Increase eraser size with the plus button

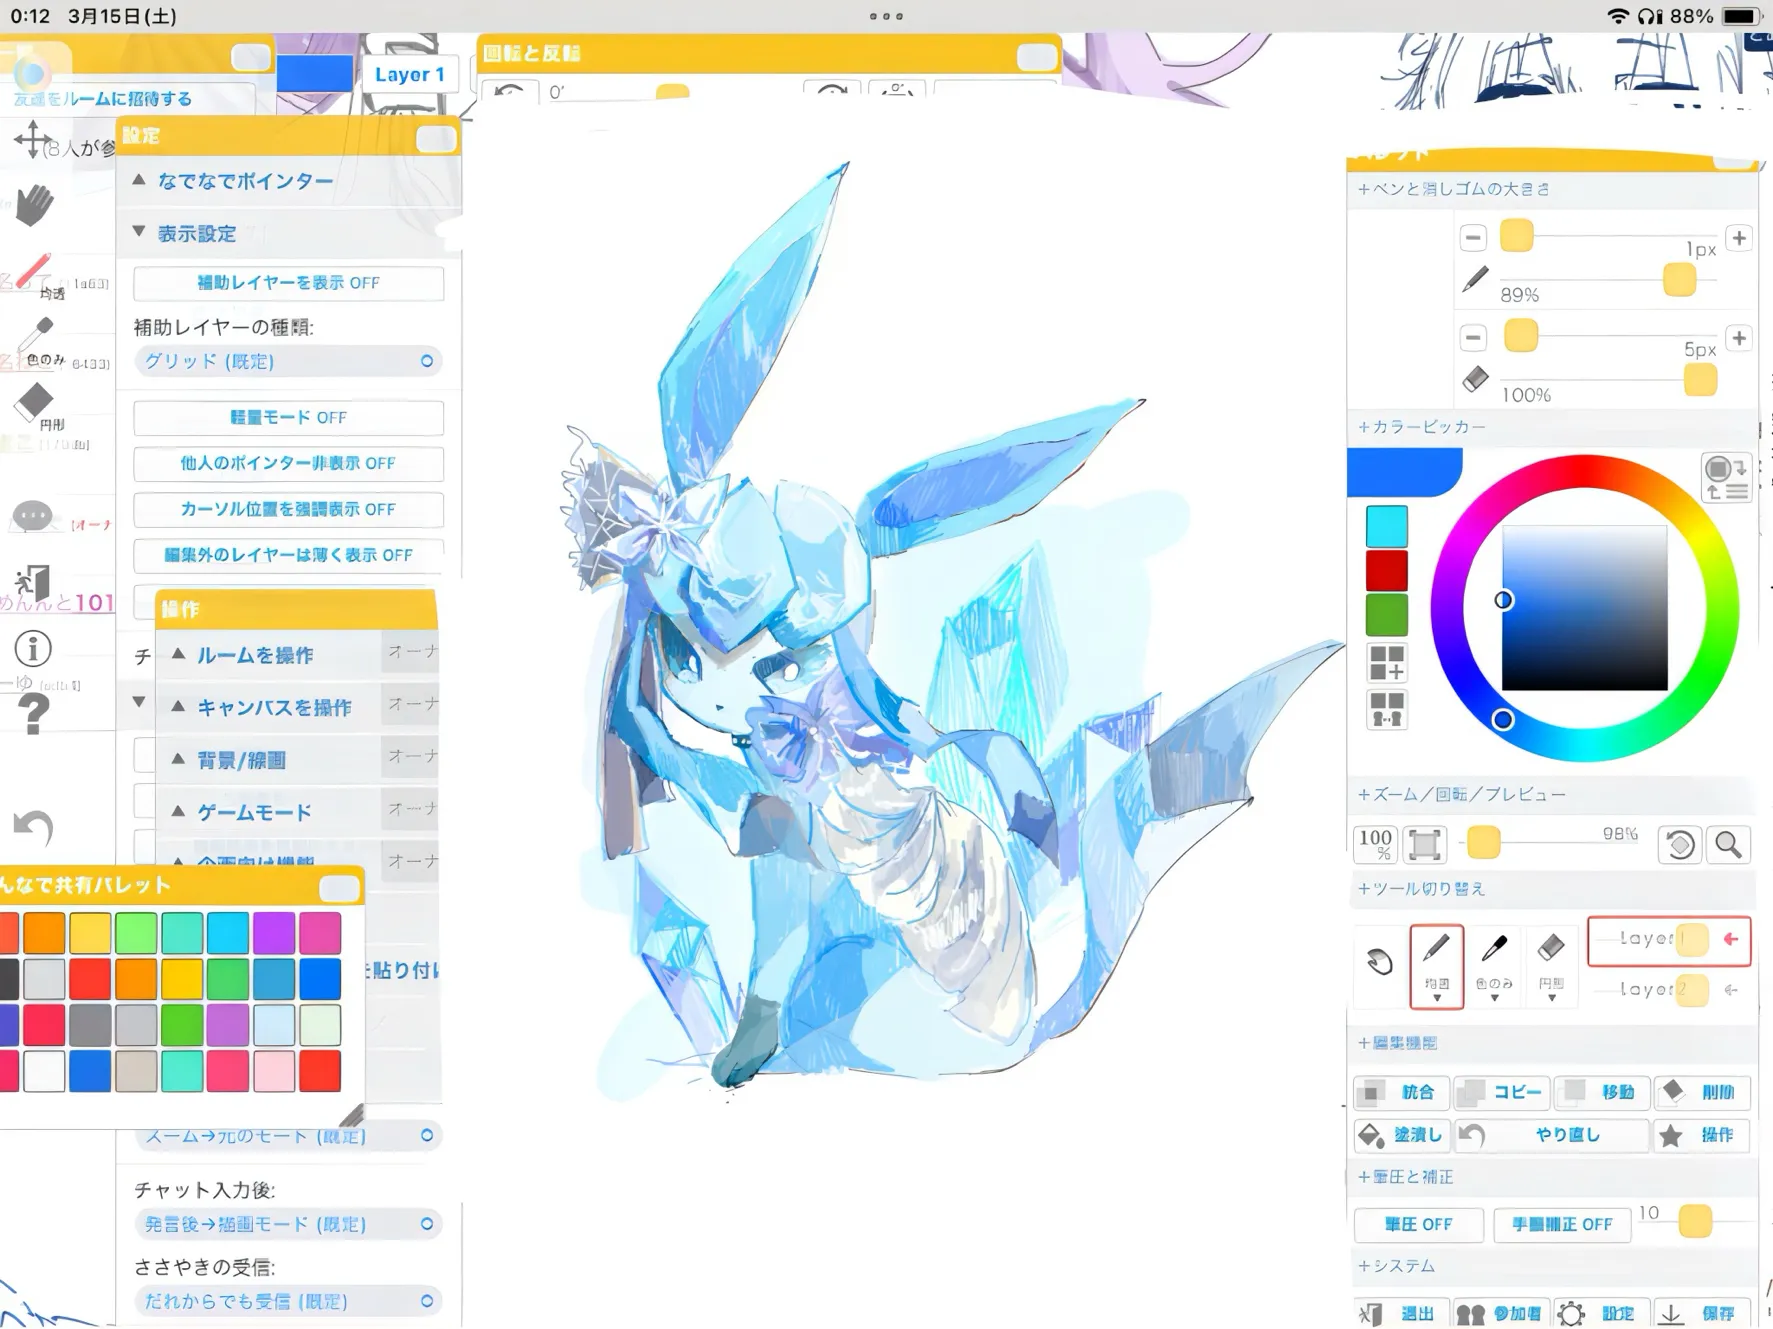(1739, 337)
